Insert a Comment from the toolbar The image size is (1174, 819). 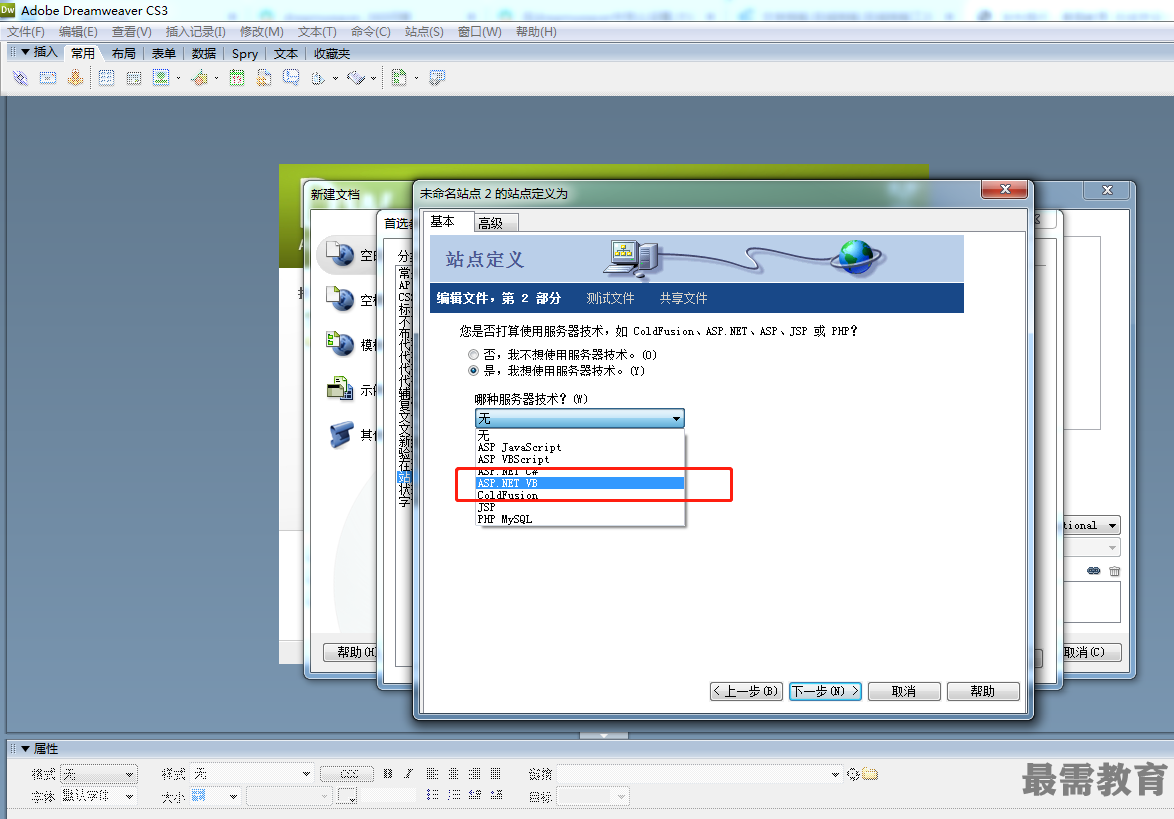tap(291, 78)
